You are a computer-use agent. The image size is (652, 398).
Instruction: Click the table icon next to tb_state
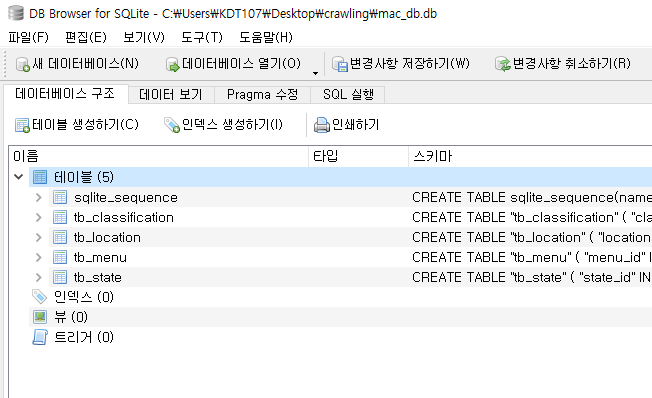(60, 277)
